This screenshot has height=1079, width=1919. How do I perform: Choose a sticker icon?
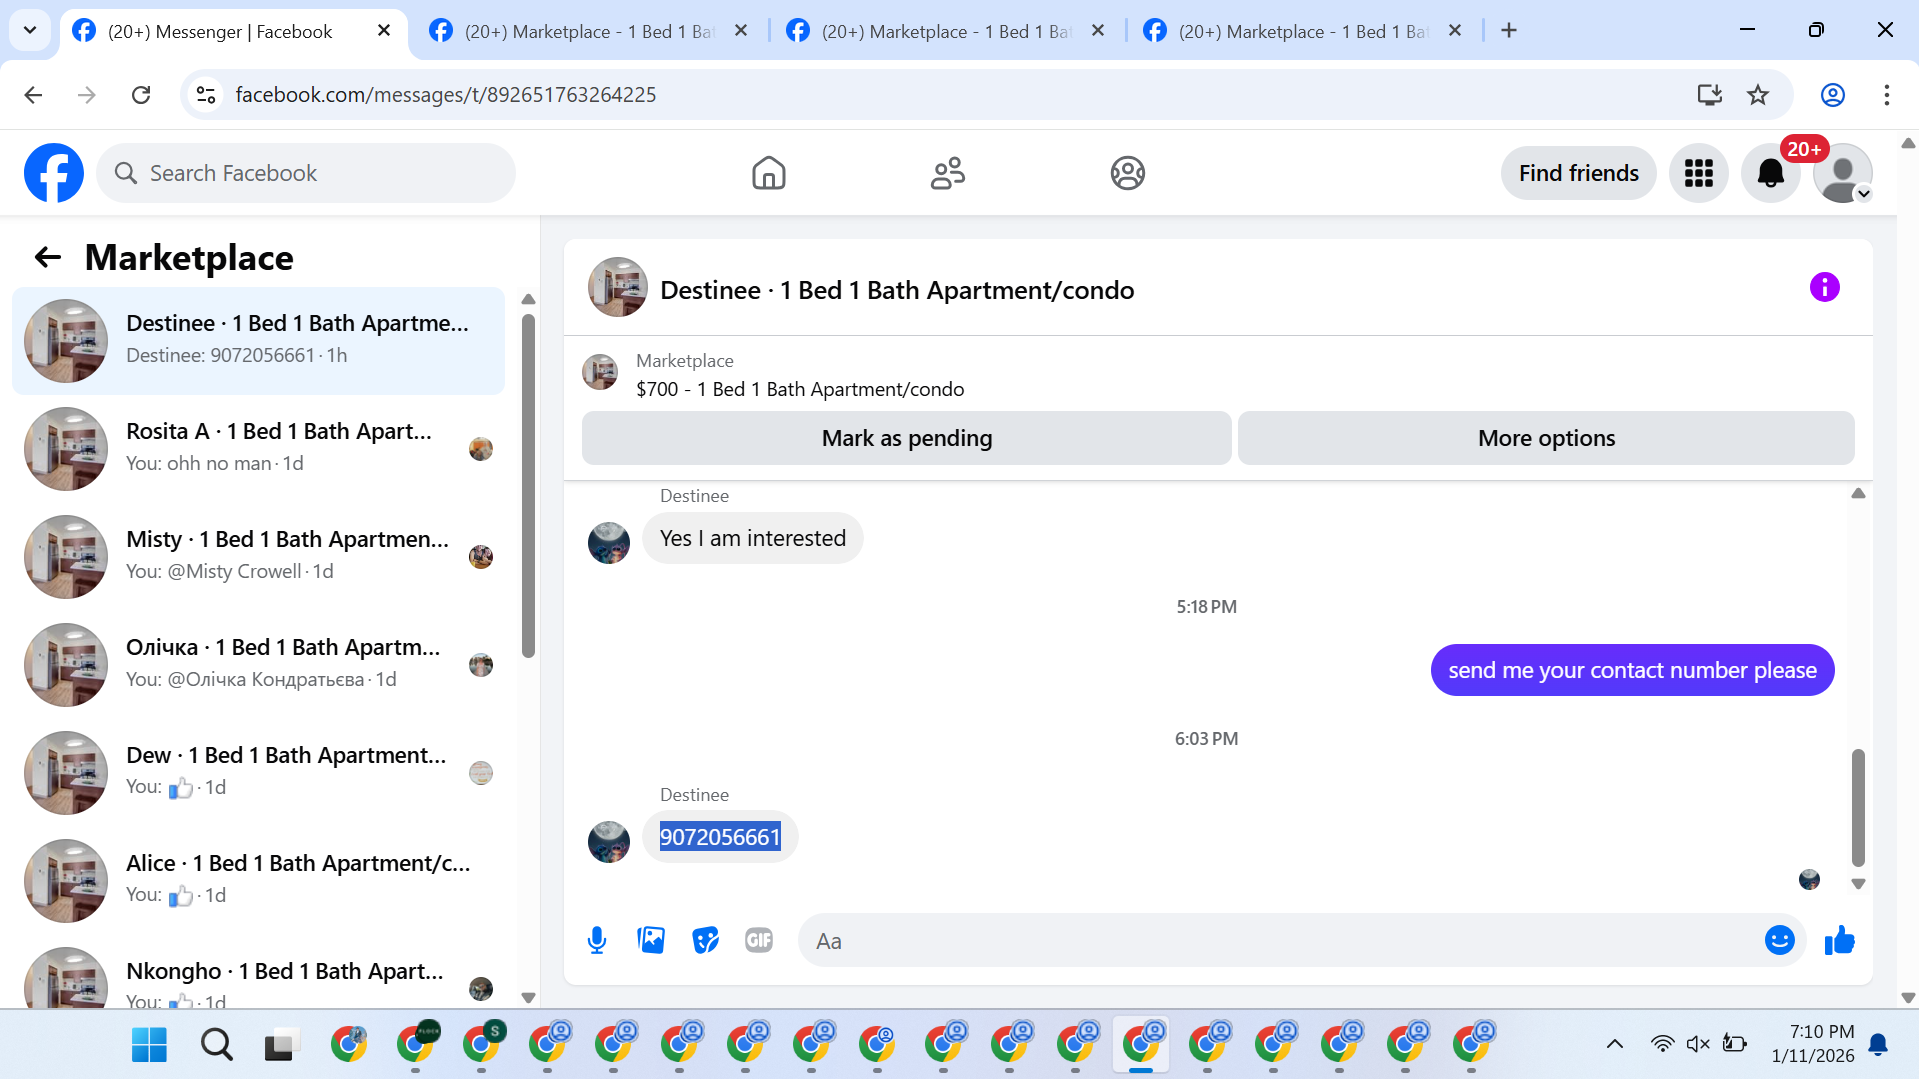pos(705,940)
